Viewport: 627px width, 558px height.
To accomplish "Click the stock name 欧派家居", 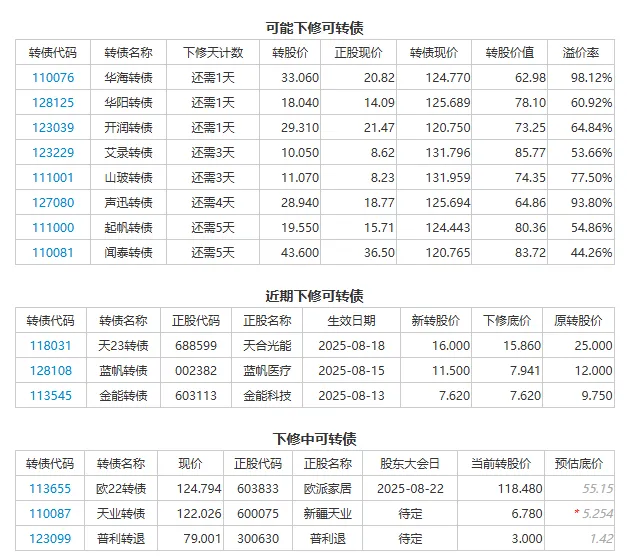I will pyautogui.click(x=327, y=489).
